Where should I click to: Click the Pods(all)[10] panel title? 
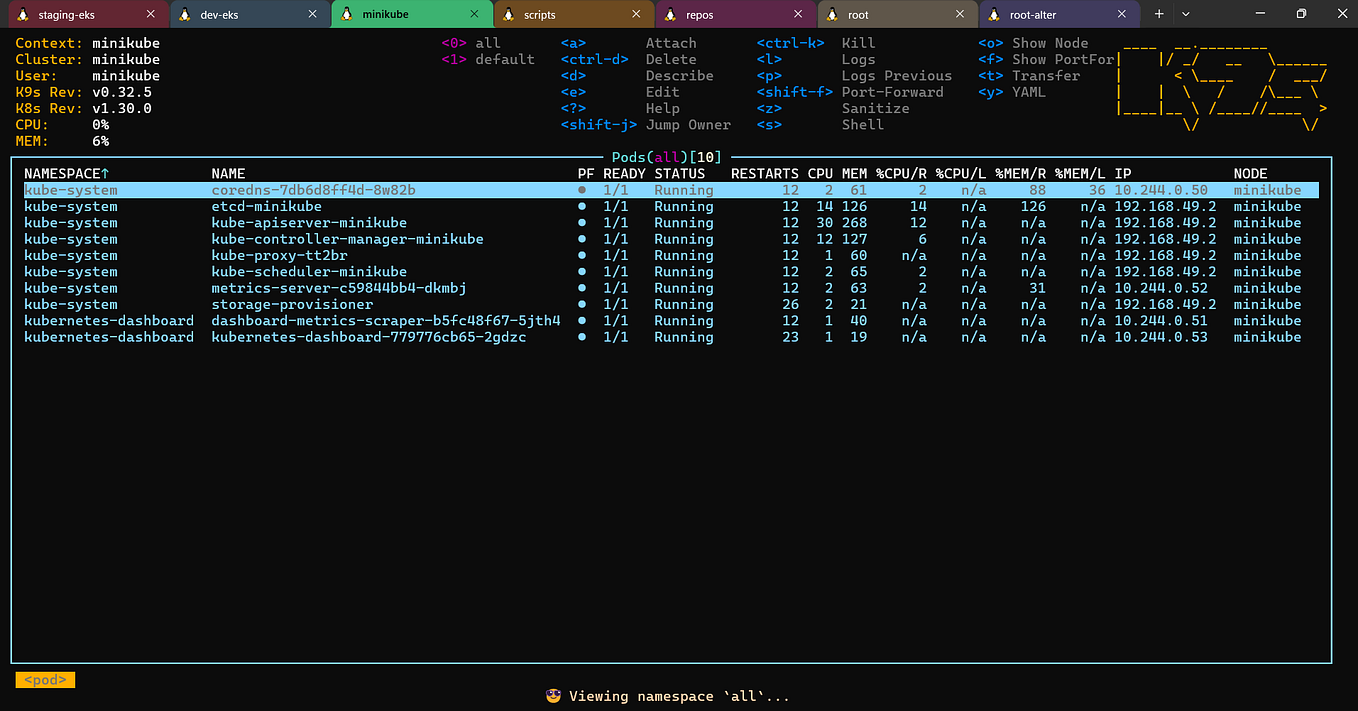pos(667,156)
